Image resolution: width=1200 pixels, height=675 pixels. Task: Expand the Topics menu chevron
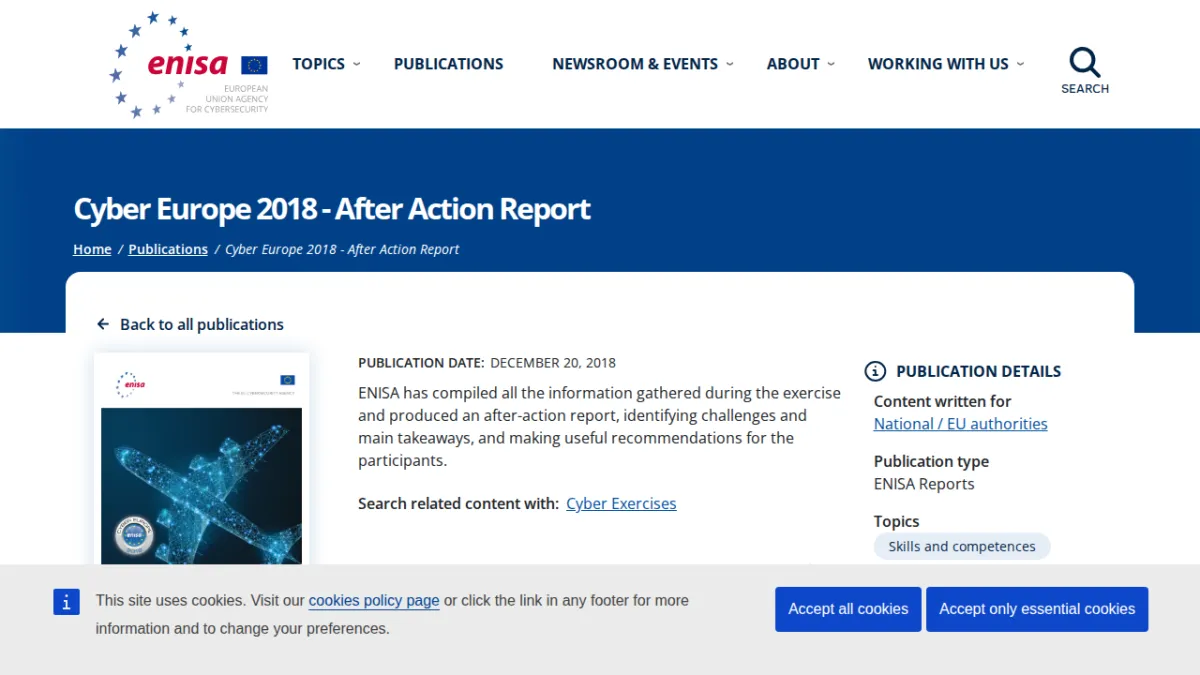pyautogui.click(x=357, y=64)
